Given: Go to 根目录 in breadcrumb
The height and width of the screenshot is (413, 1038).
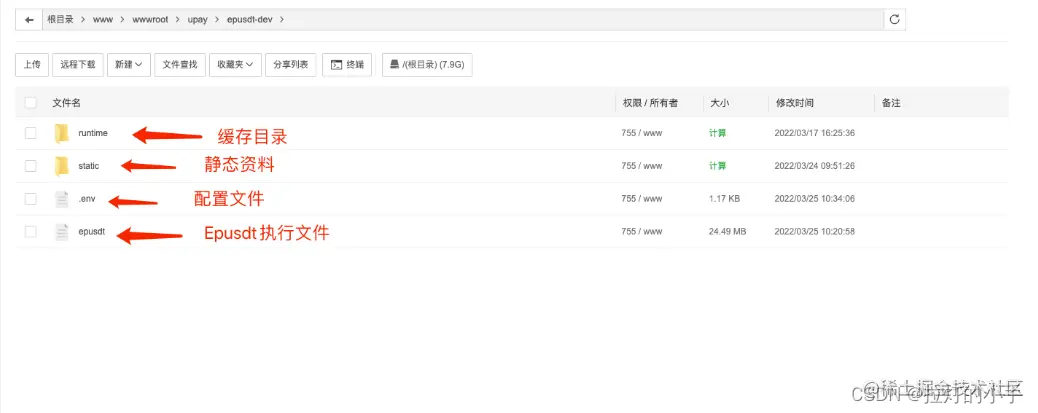Looking at the screenshot, I should pyautogui.click(x=60, y=20).
